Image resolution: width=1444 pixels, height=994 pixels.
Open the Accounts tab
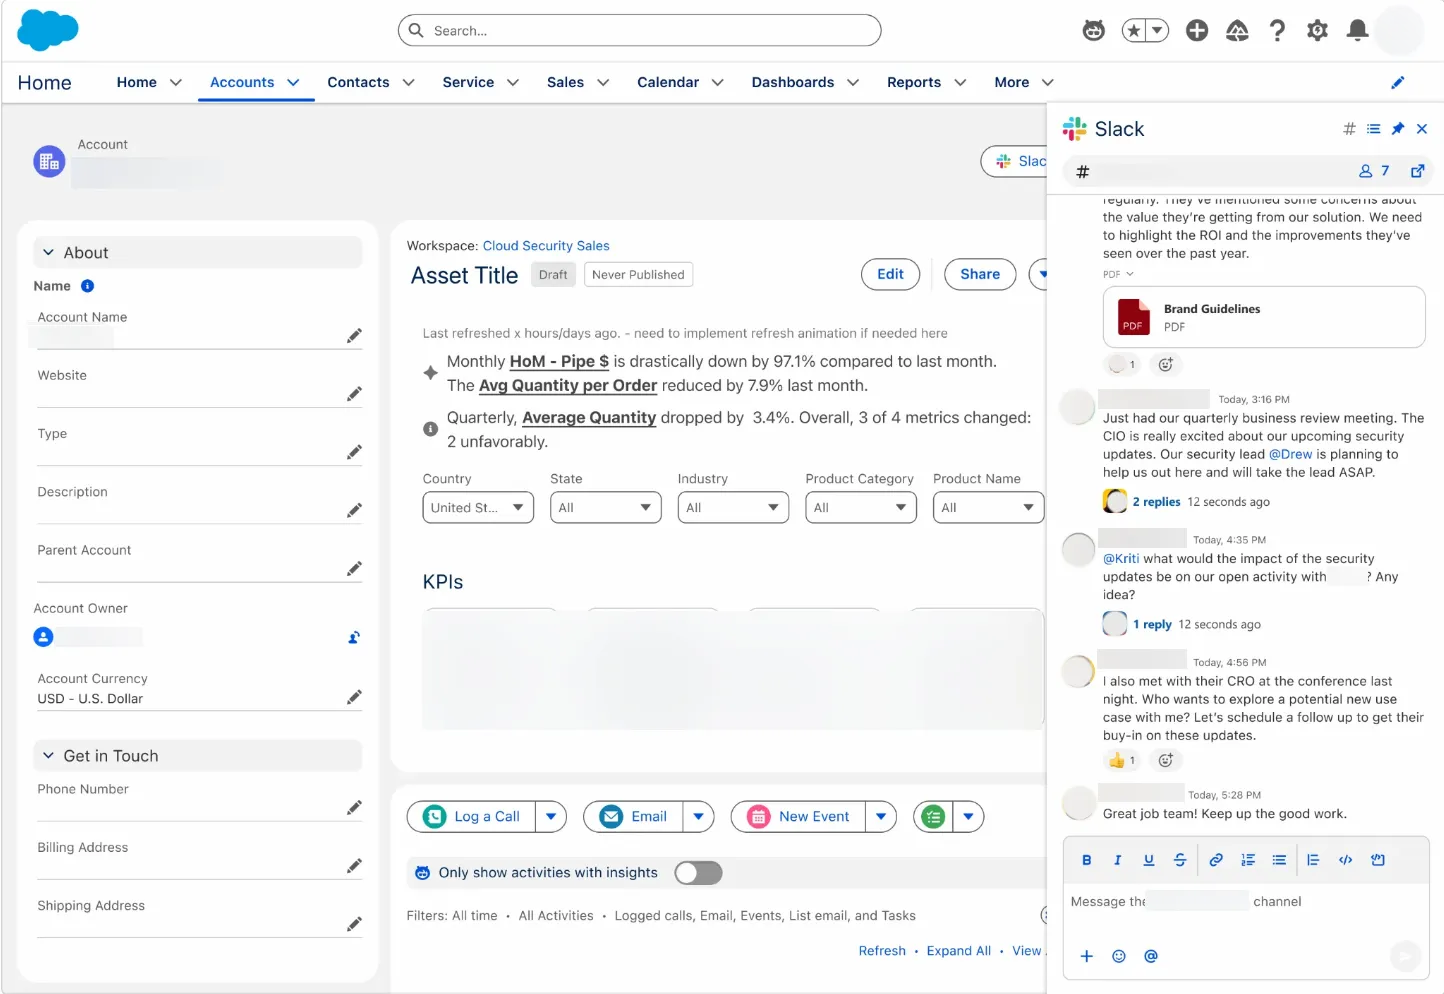point(242,82)
